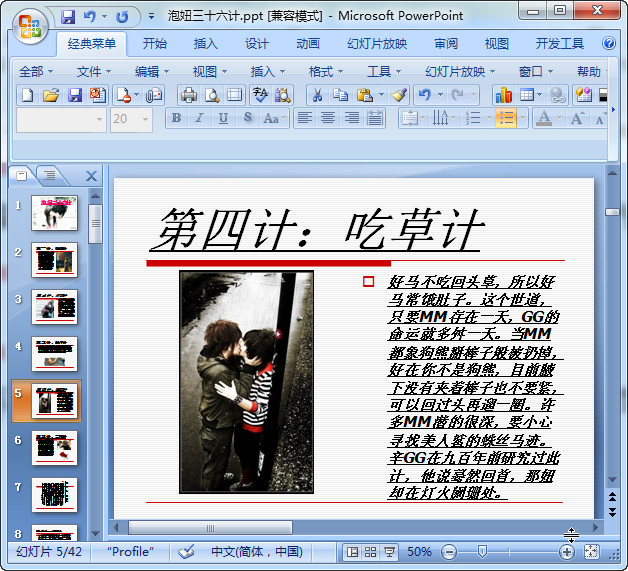Image resolution: width=628 pixels, height=571 pixels.
Task: Toggle Bold formatting
Action: pos(176,118)
